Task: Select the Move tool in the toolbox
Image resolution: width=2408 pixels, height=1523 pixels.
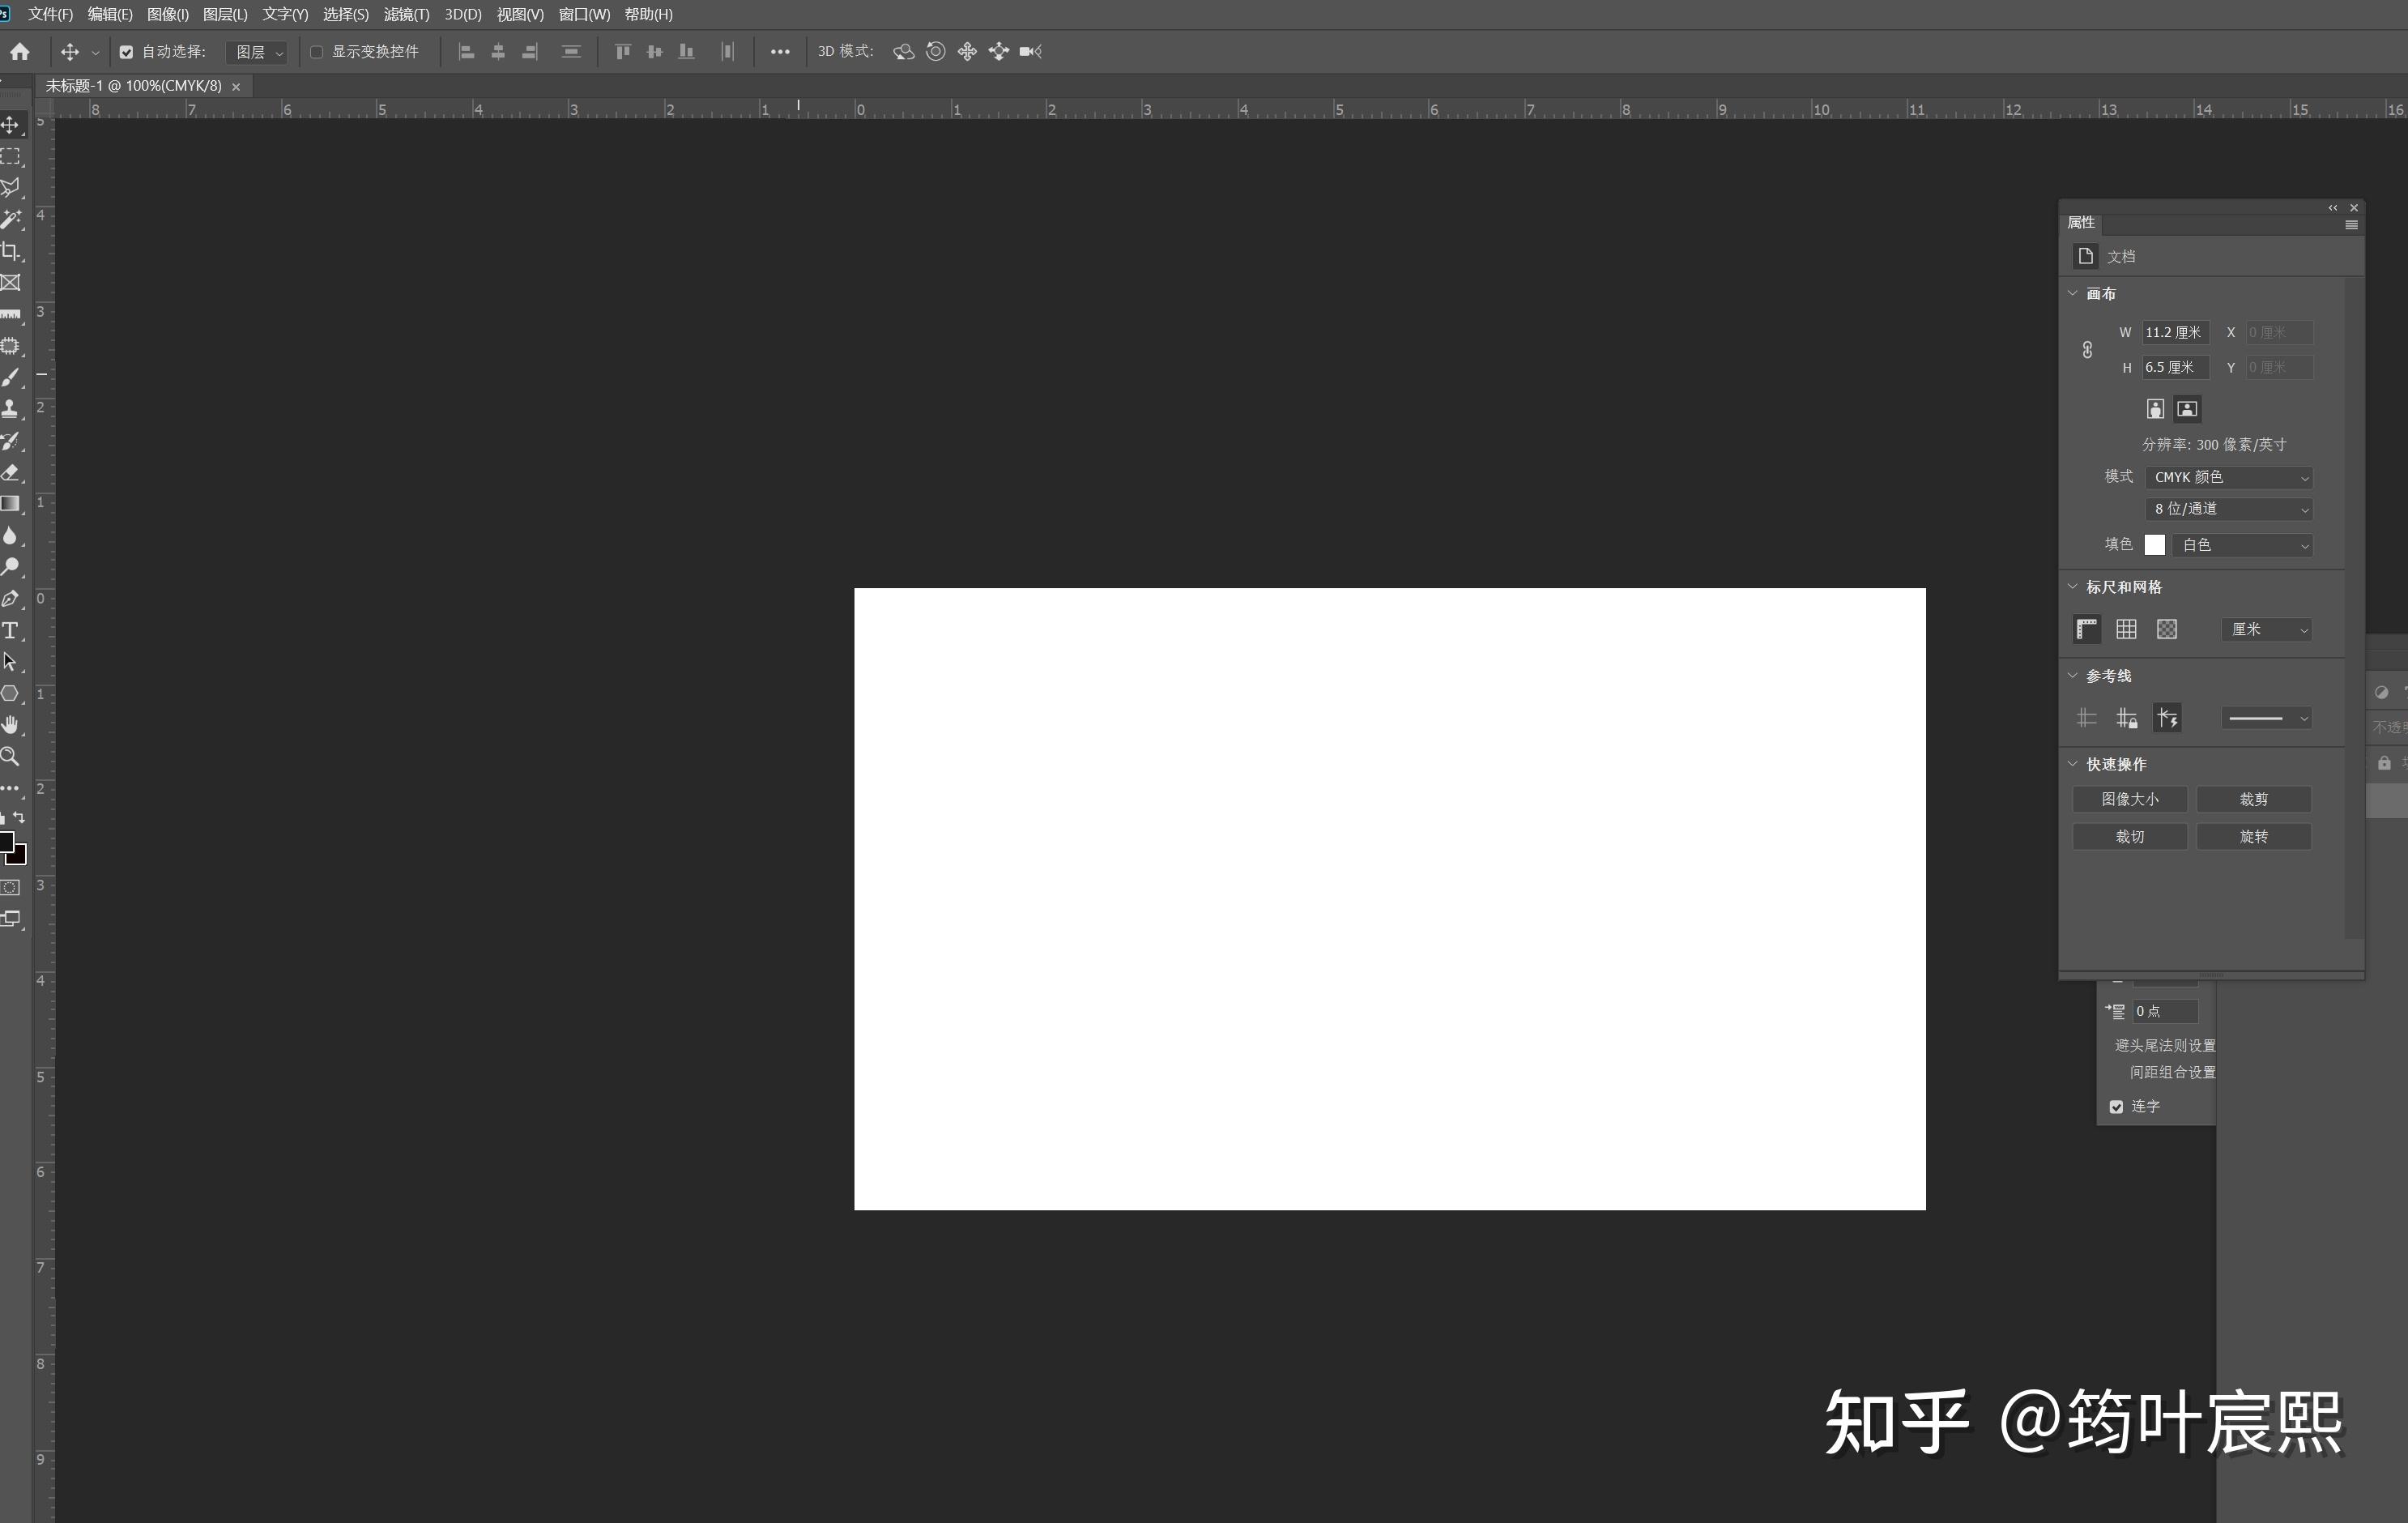Action: pyautogui.click(x=10, y=125)
